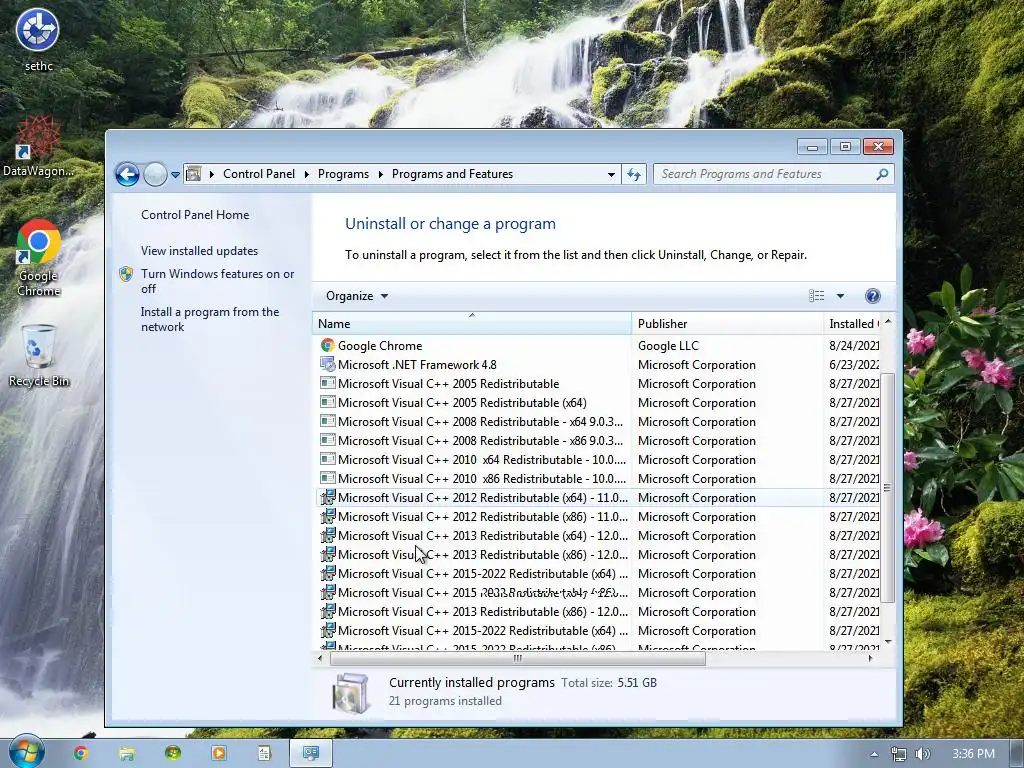
Task: Expand the arrow after Programs breadcrumb
Action: click(380, 174)
